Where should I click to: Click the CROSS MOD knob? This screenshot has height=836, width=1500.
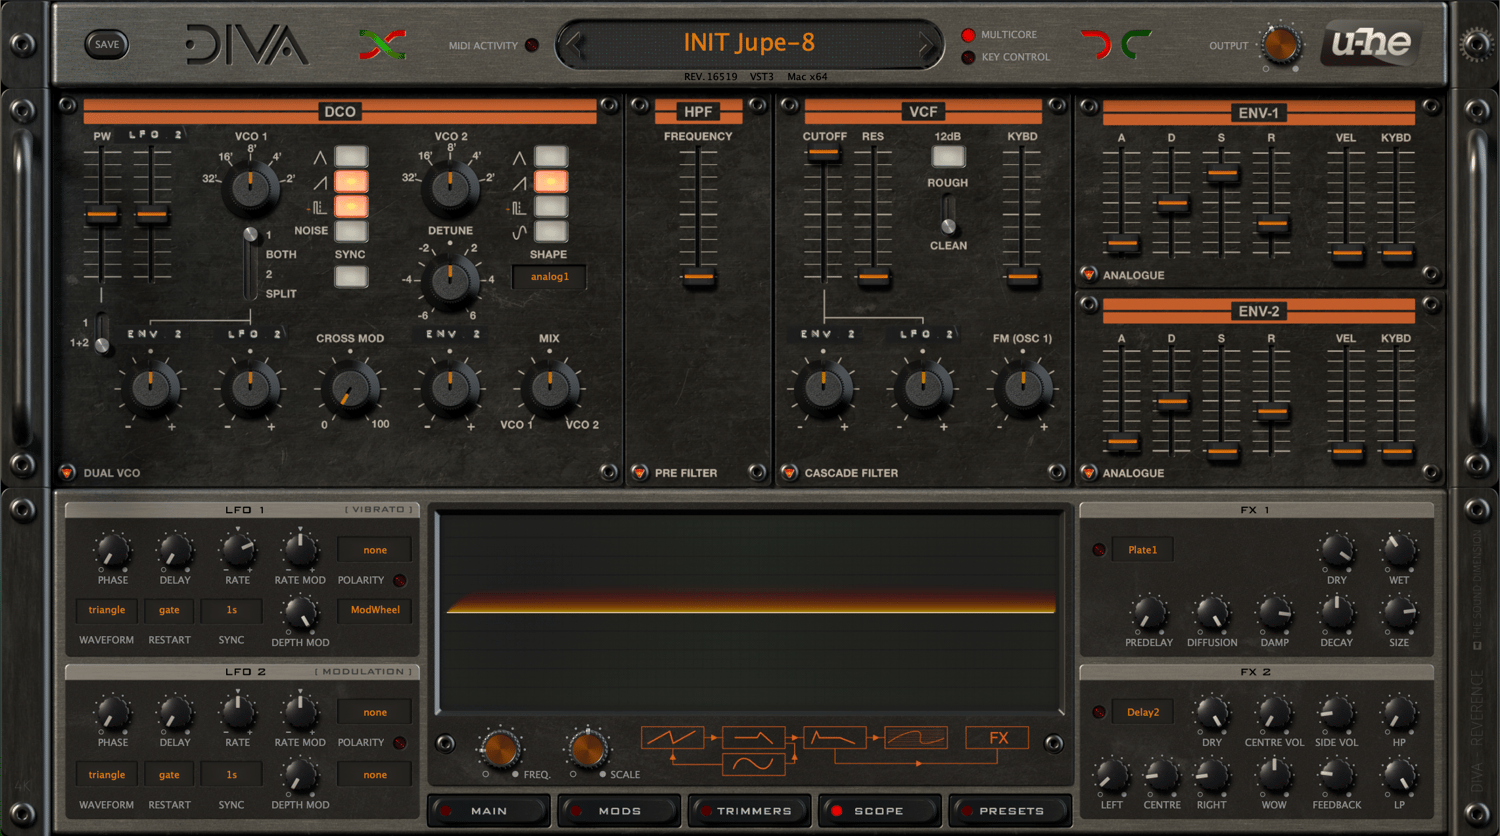(350, 388)
